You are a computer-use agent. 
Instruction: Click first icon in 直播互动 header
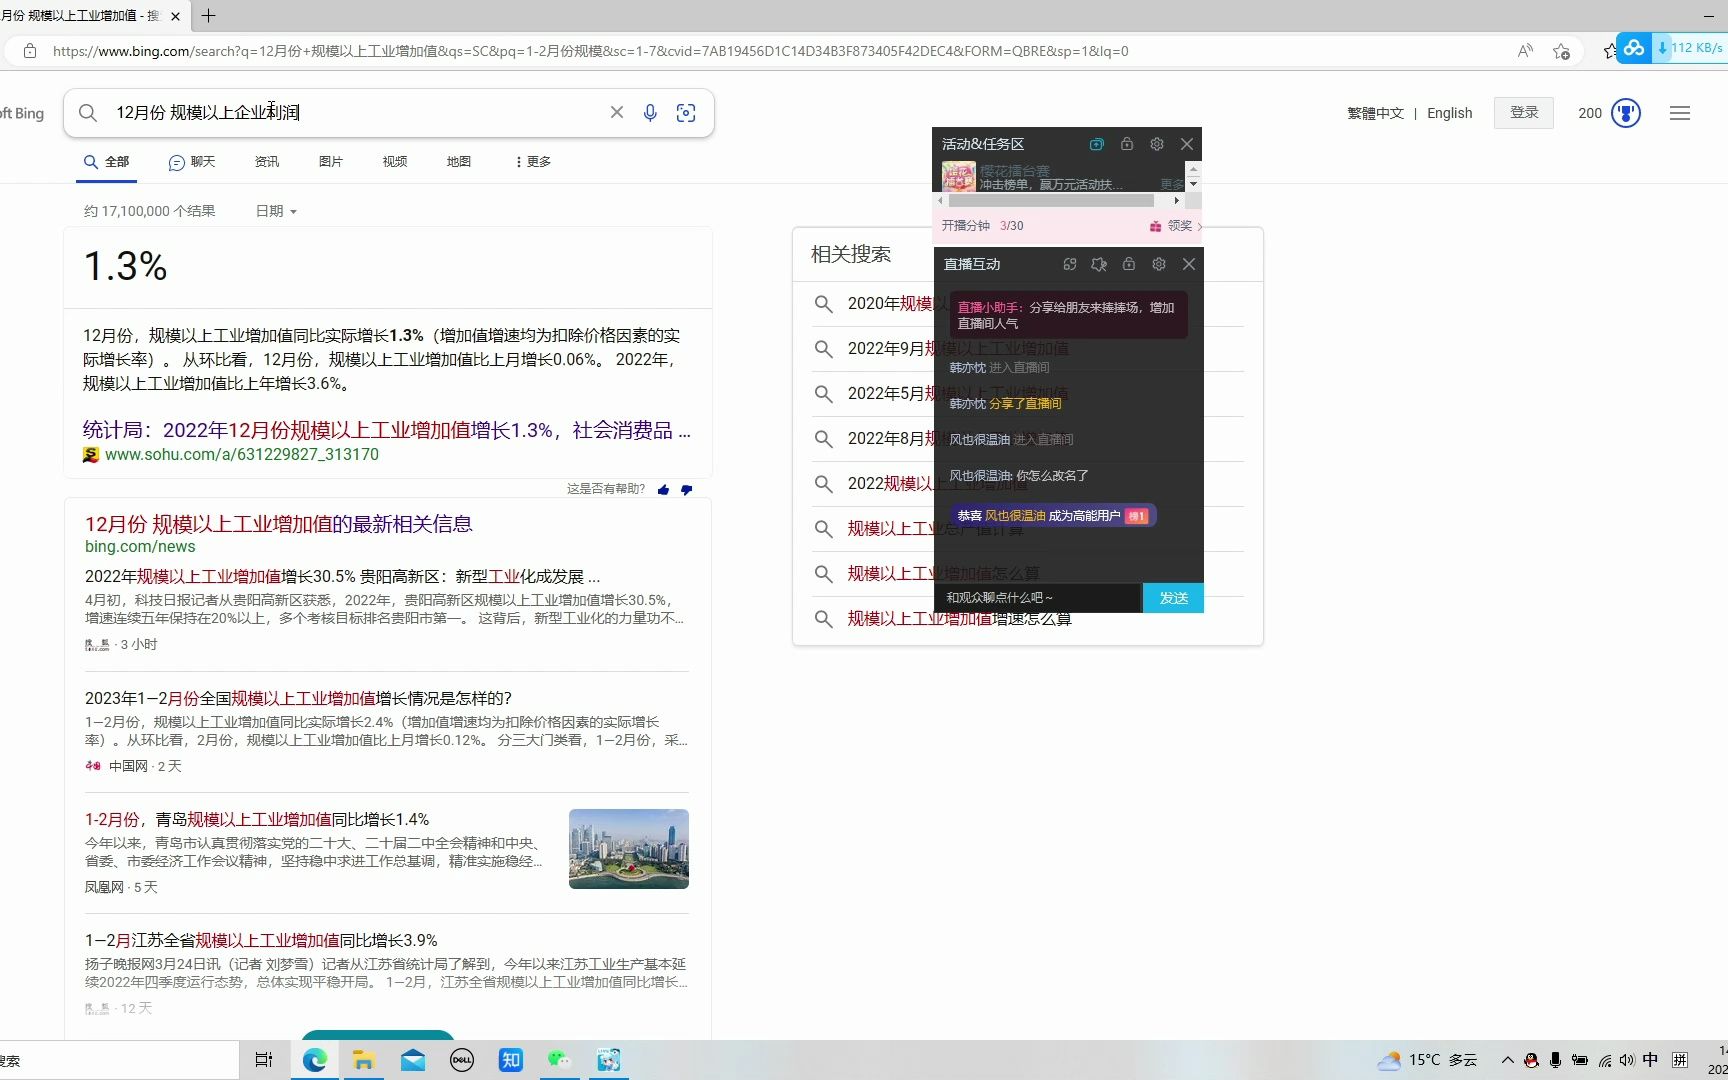coord(1070,264)
